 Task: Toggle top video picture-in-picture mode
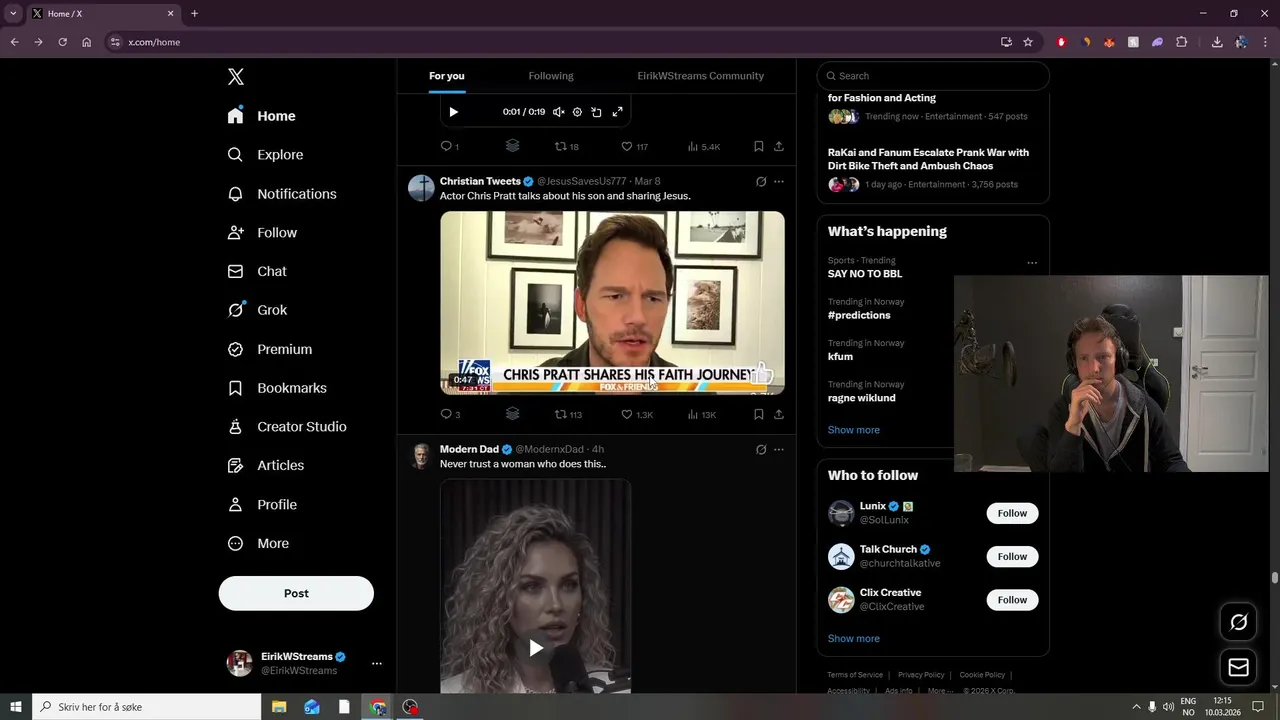point(597,112)
